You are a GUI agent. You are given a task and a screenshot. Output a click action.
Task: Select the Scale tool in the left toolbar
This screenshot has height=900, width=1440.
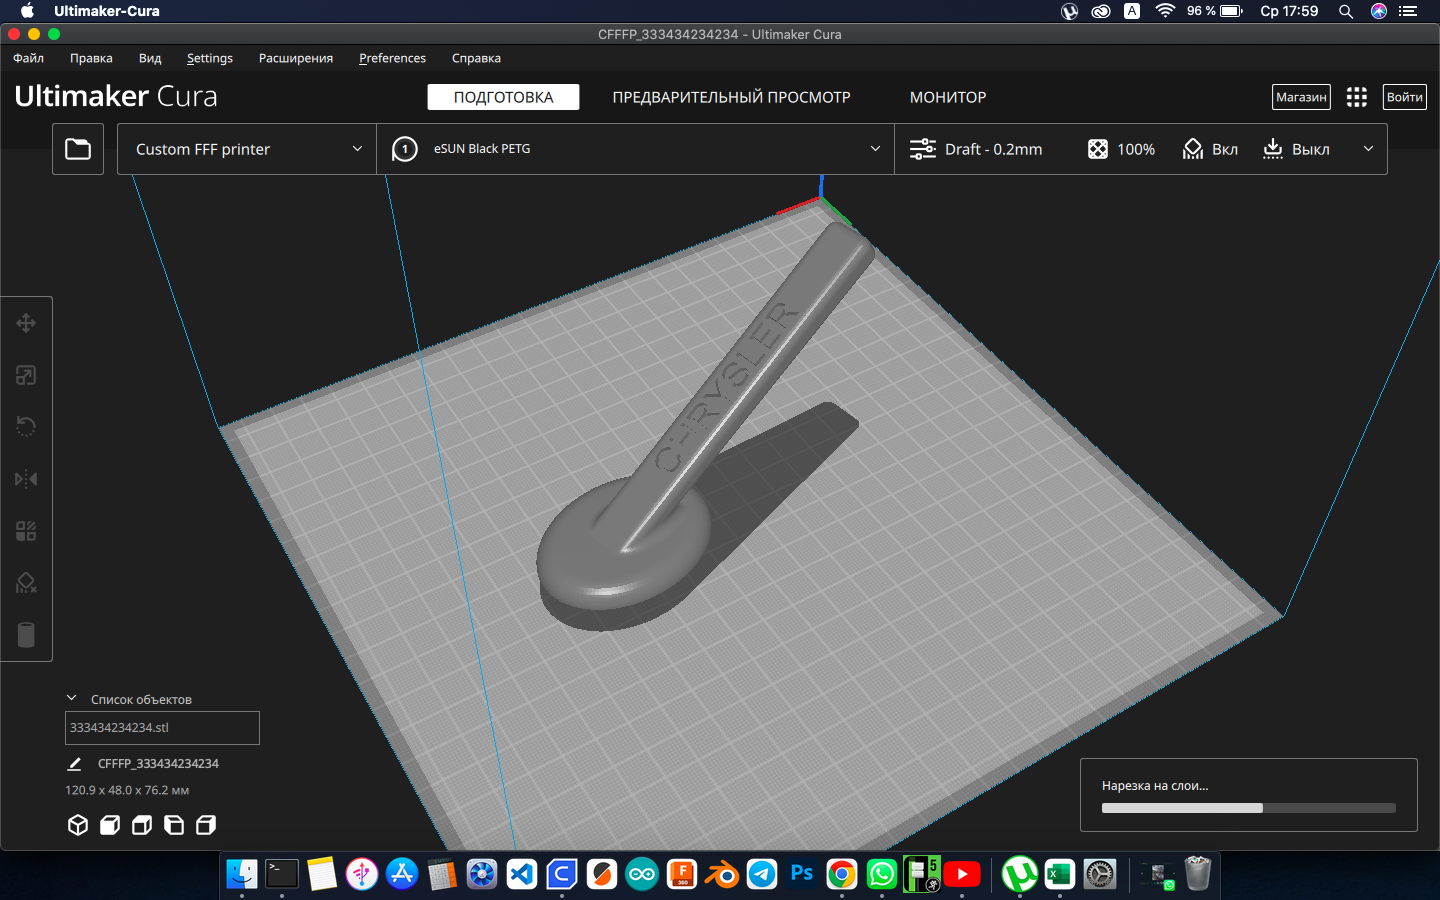[x=26, y=375]
